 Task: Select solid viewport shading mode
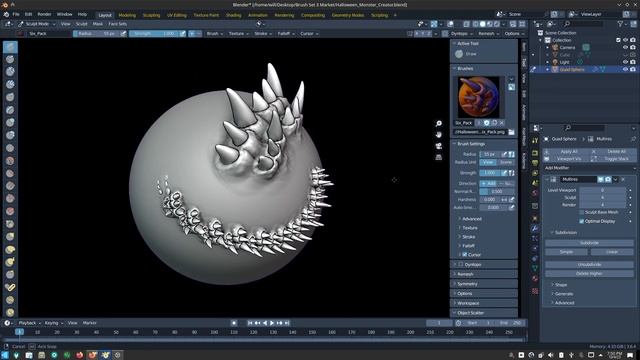tap(482, 24)
